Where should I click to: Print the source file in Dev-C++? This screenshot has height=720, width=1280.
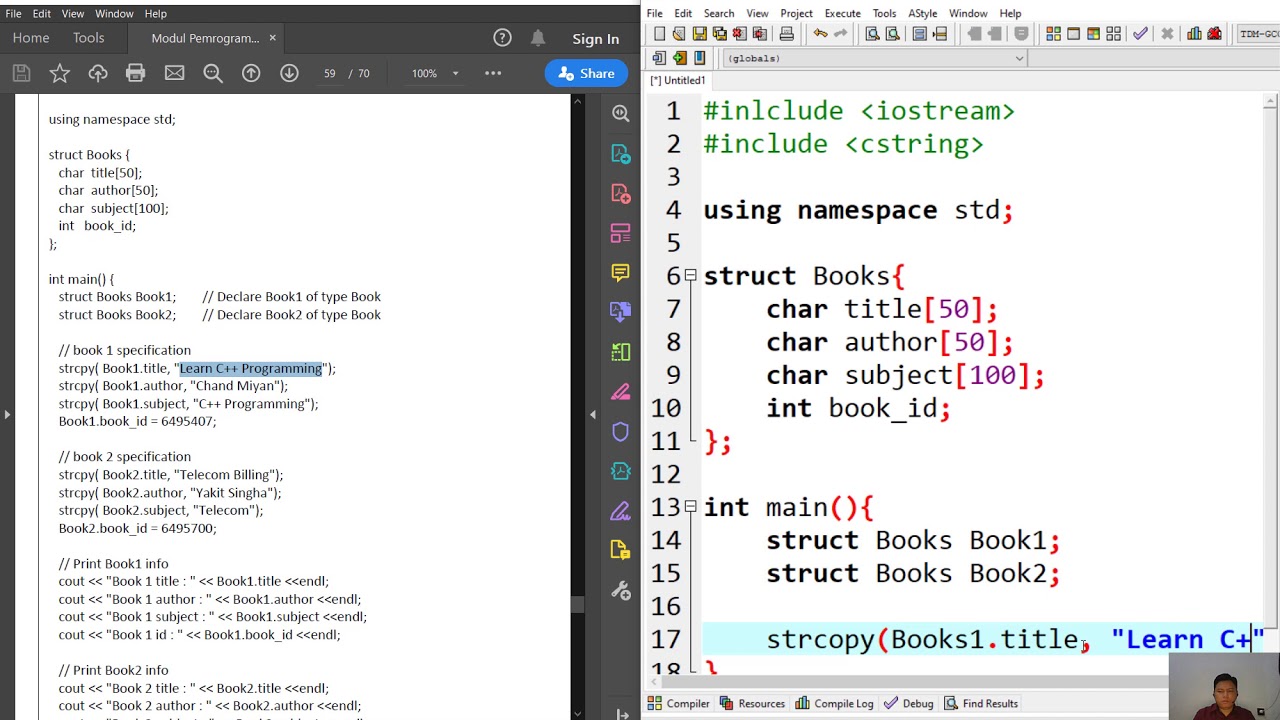[786, 34]
